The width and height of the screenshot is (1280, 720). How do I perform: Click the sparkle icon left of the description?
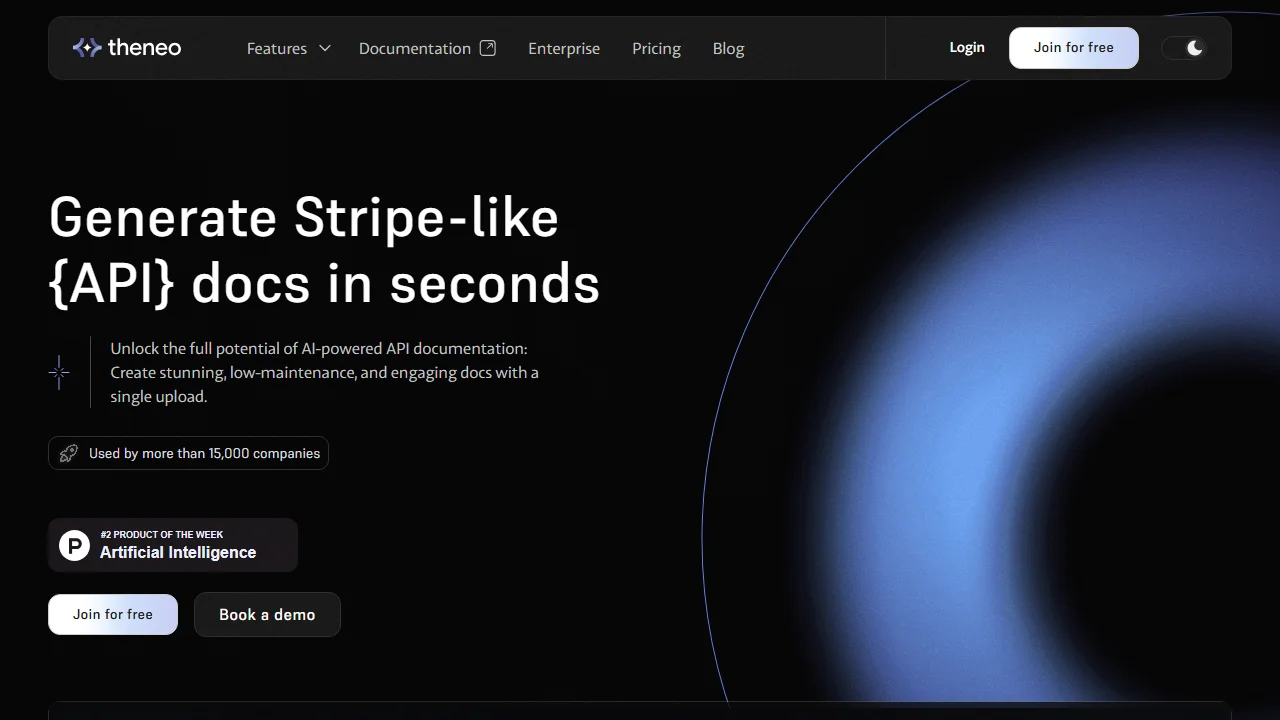tap(59, 373)
